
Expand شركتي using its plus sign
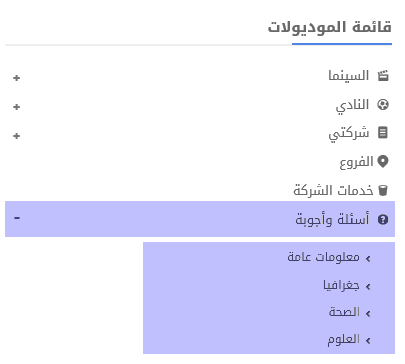[x=17, y=136]
